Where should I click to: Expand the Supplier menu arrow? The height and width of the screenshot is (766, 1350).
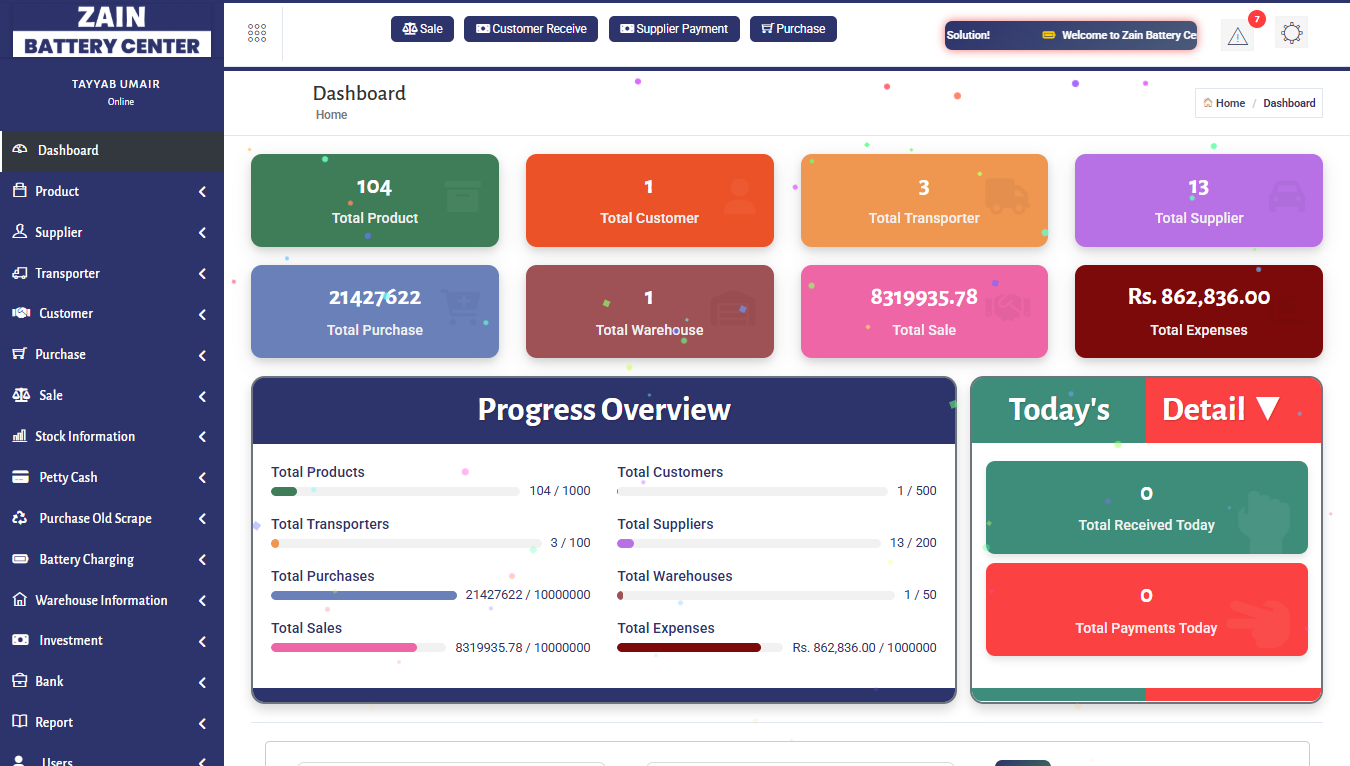coord(202,233)
